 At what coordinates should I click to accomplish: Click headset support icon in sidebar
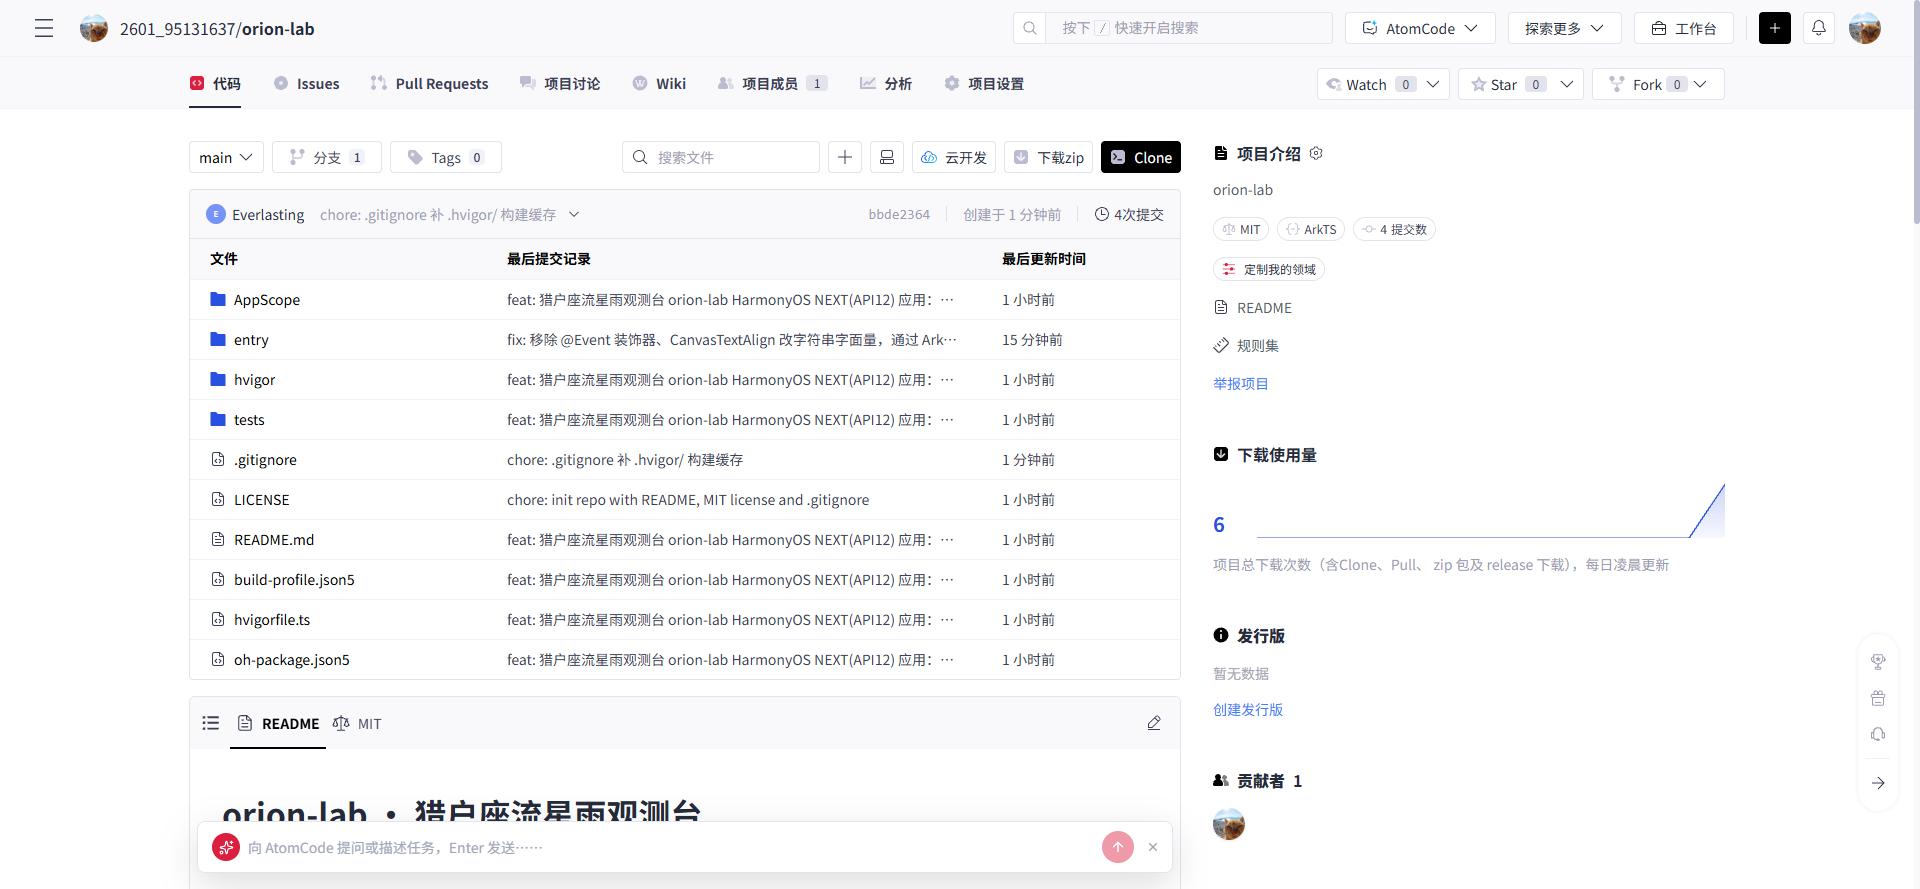coord(1878,735)
